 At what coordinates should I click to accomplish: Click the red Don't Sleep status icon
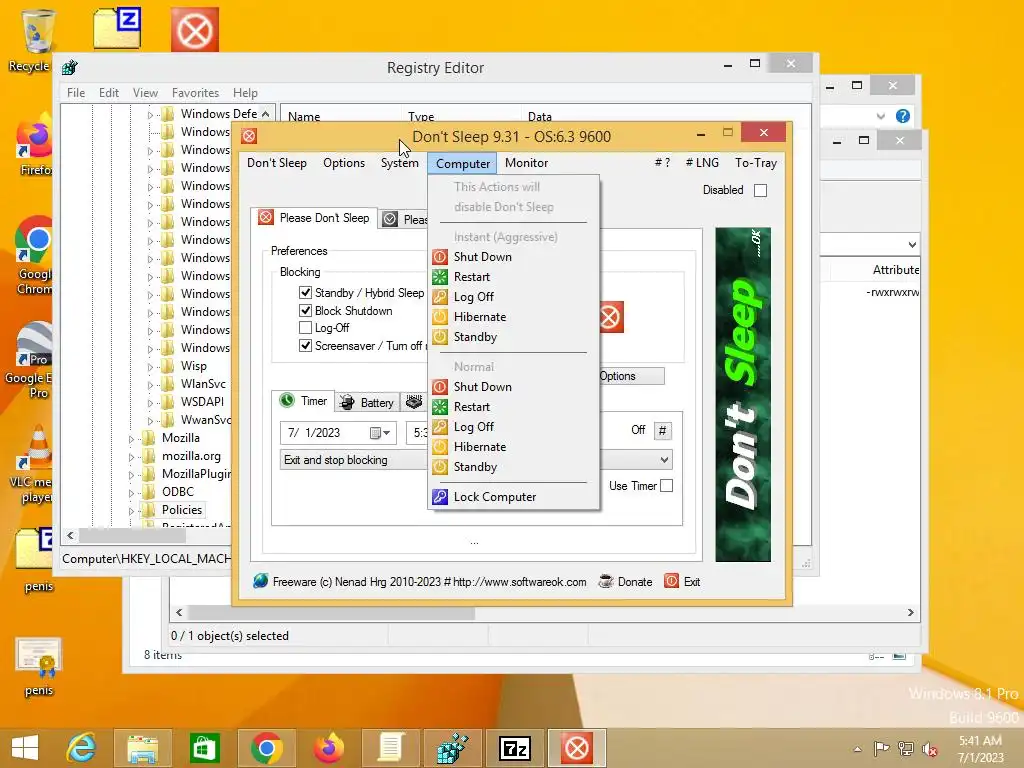pos(611,317)
